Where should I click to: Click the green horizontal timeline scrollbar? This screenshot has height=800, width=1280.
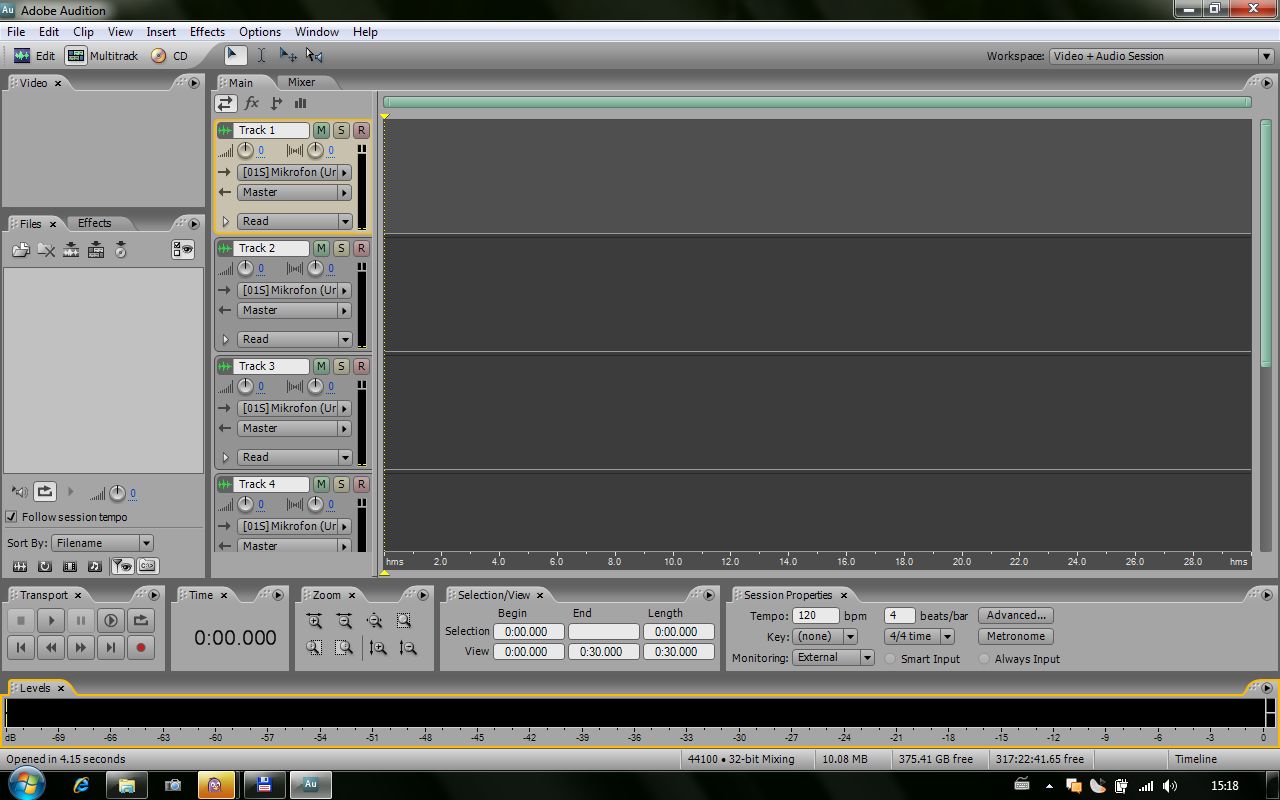(x=817, y=102)
